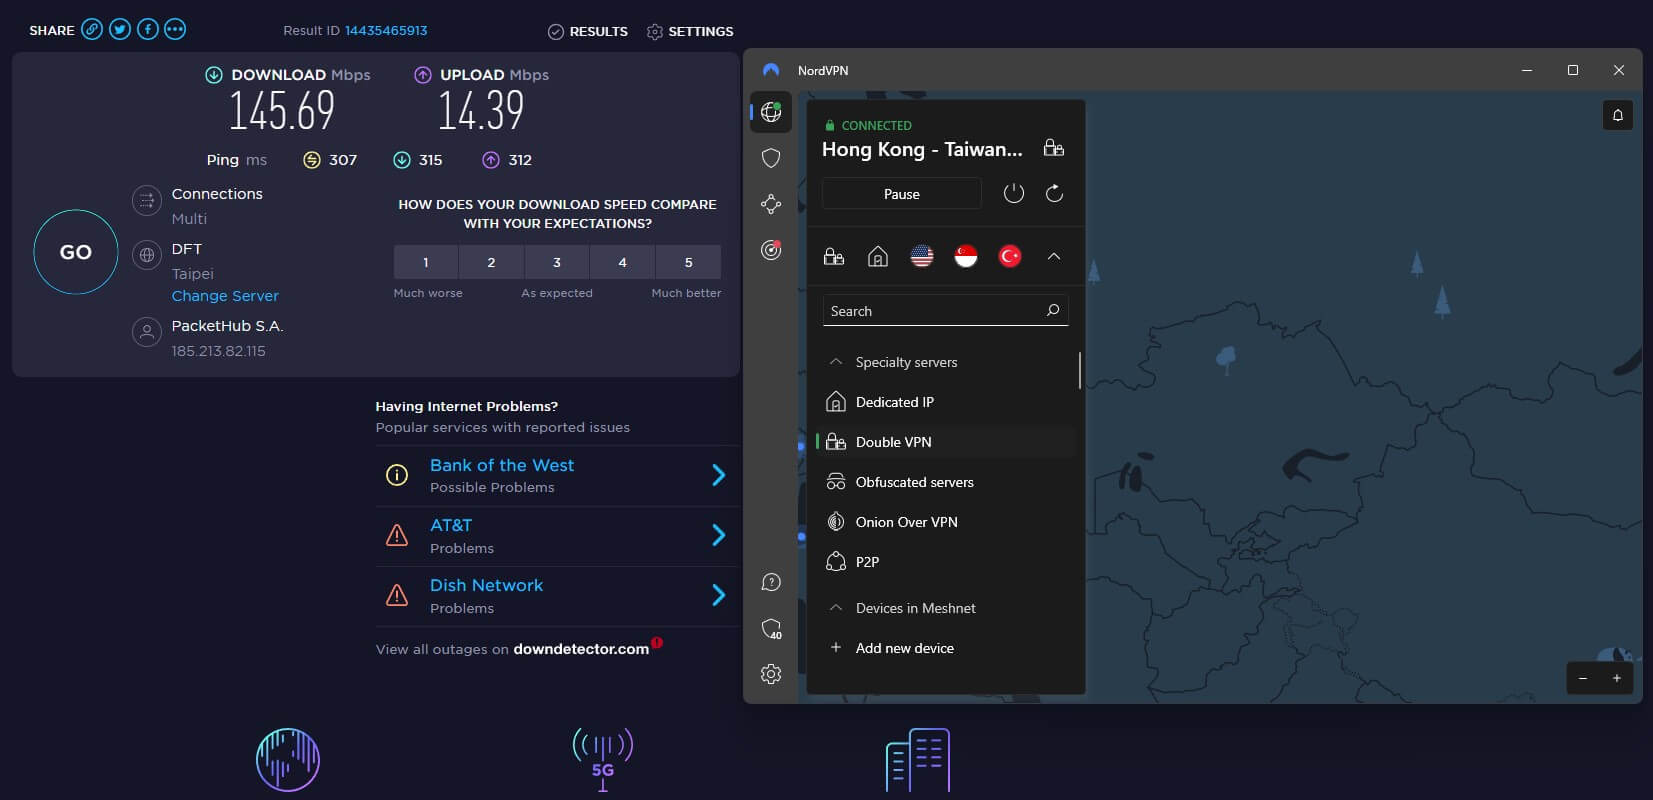Click the Connections icon in Speedtest
This screenshot has height=800, width=1653.
pyautogui.click(x=147, y=201)
